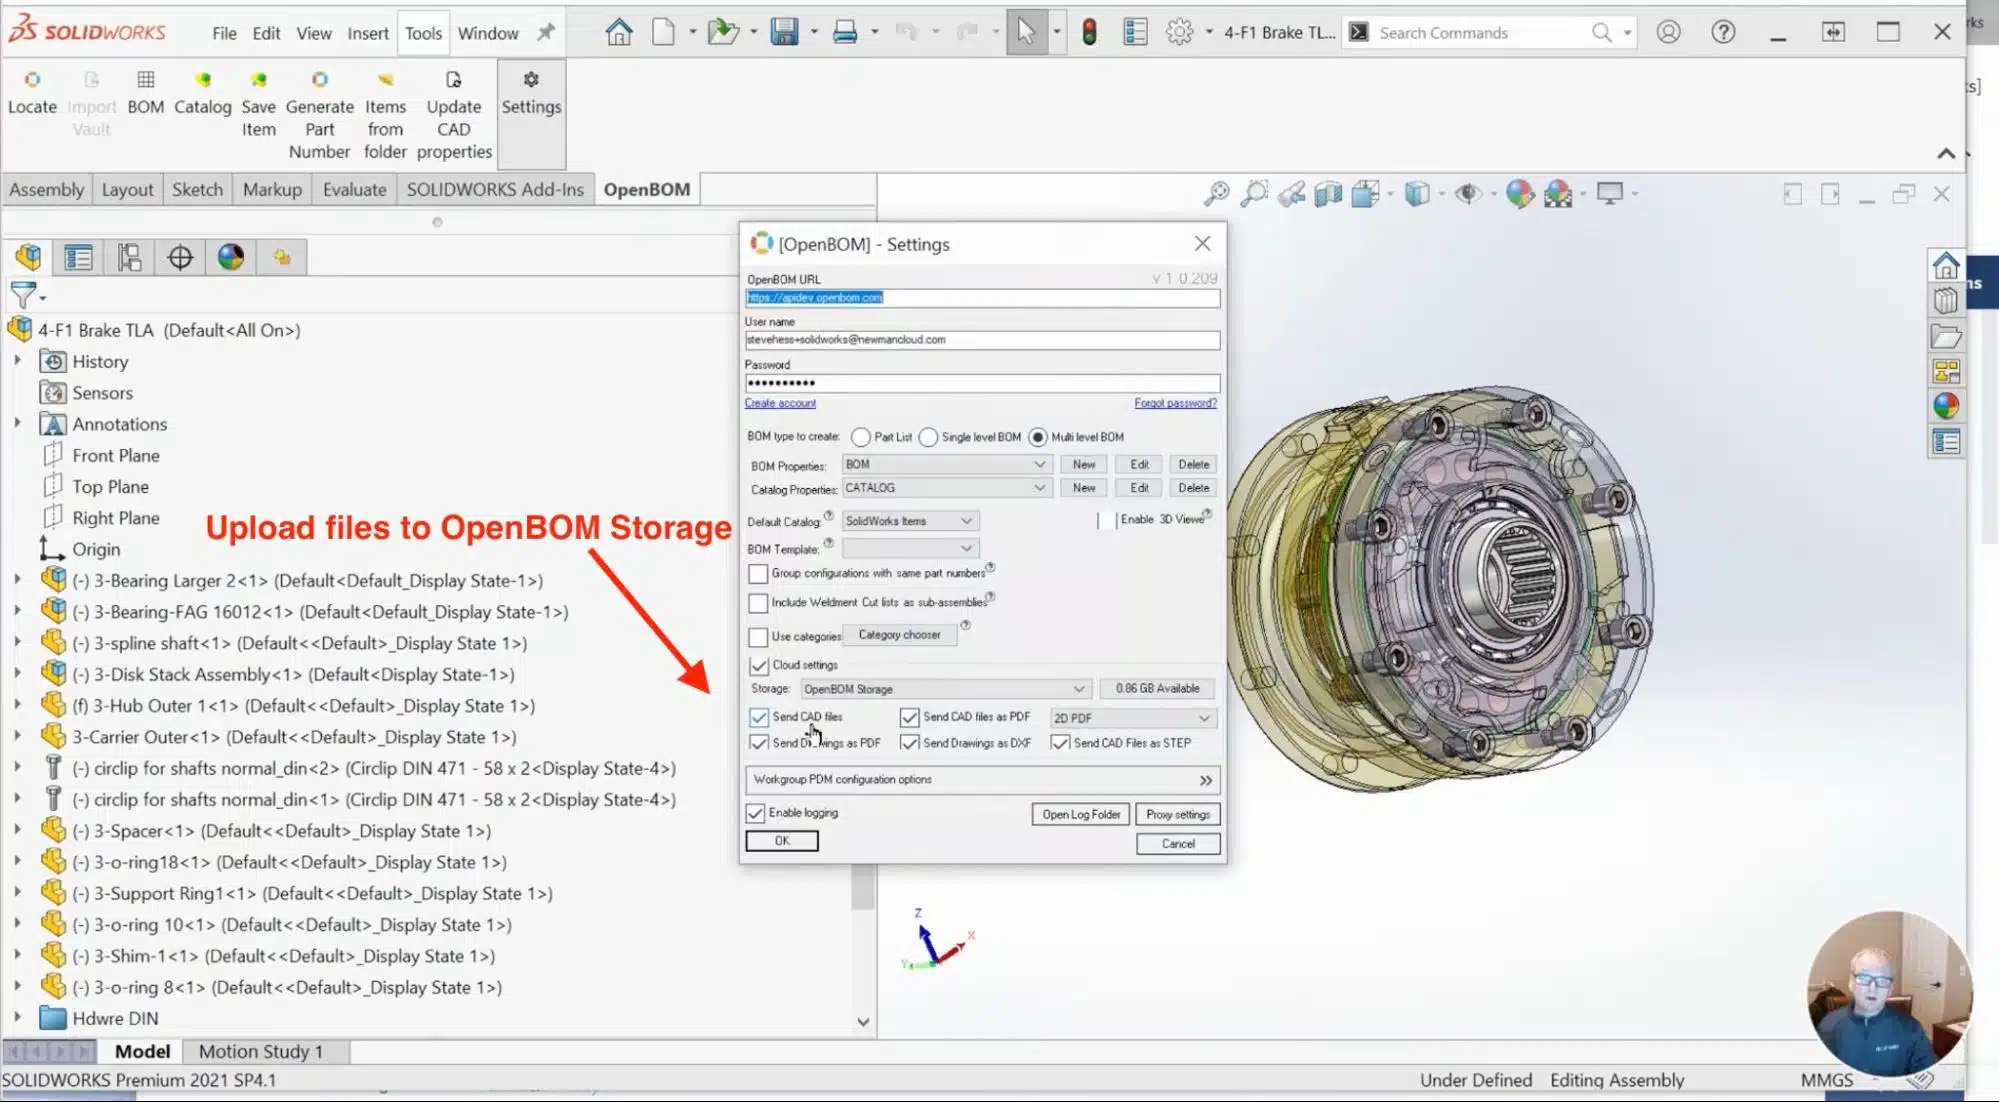Open the DisplayManager tab icon

[x=231, y=258]
